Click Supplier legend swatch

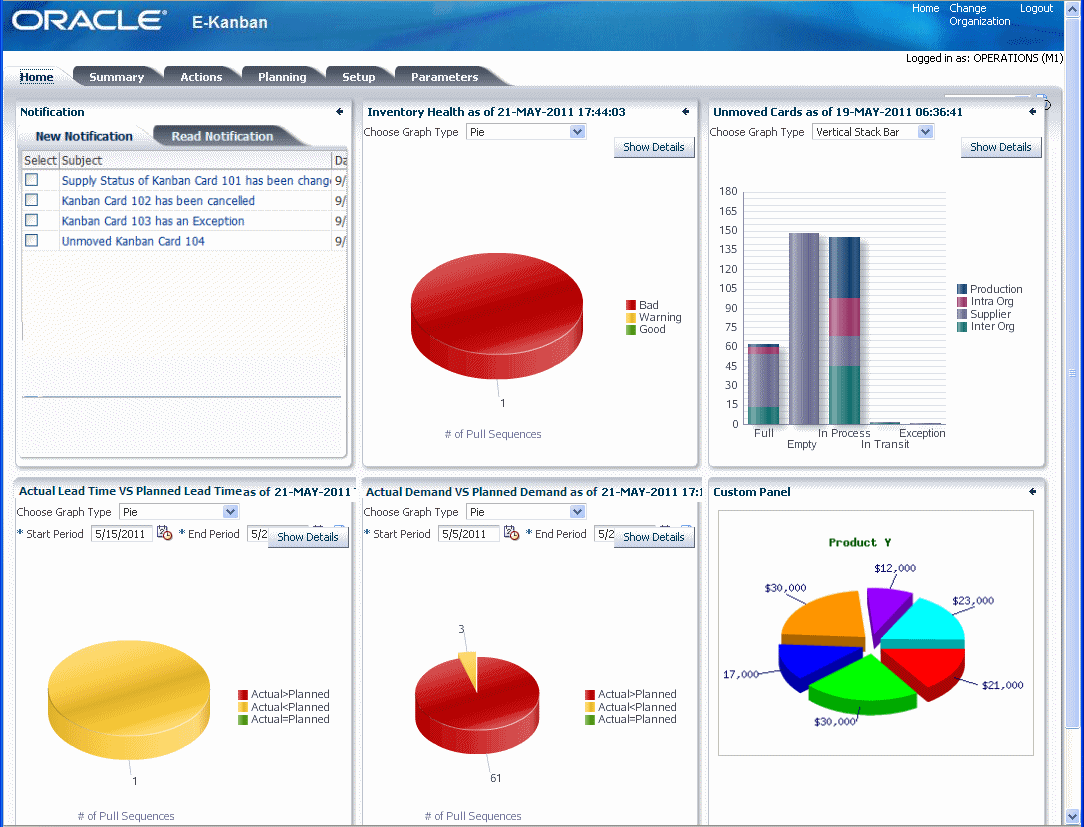[x=962, y=314]
